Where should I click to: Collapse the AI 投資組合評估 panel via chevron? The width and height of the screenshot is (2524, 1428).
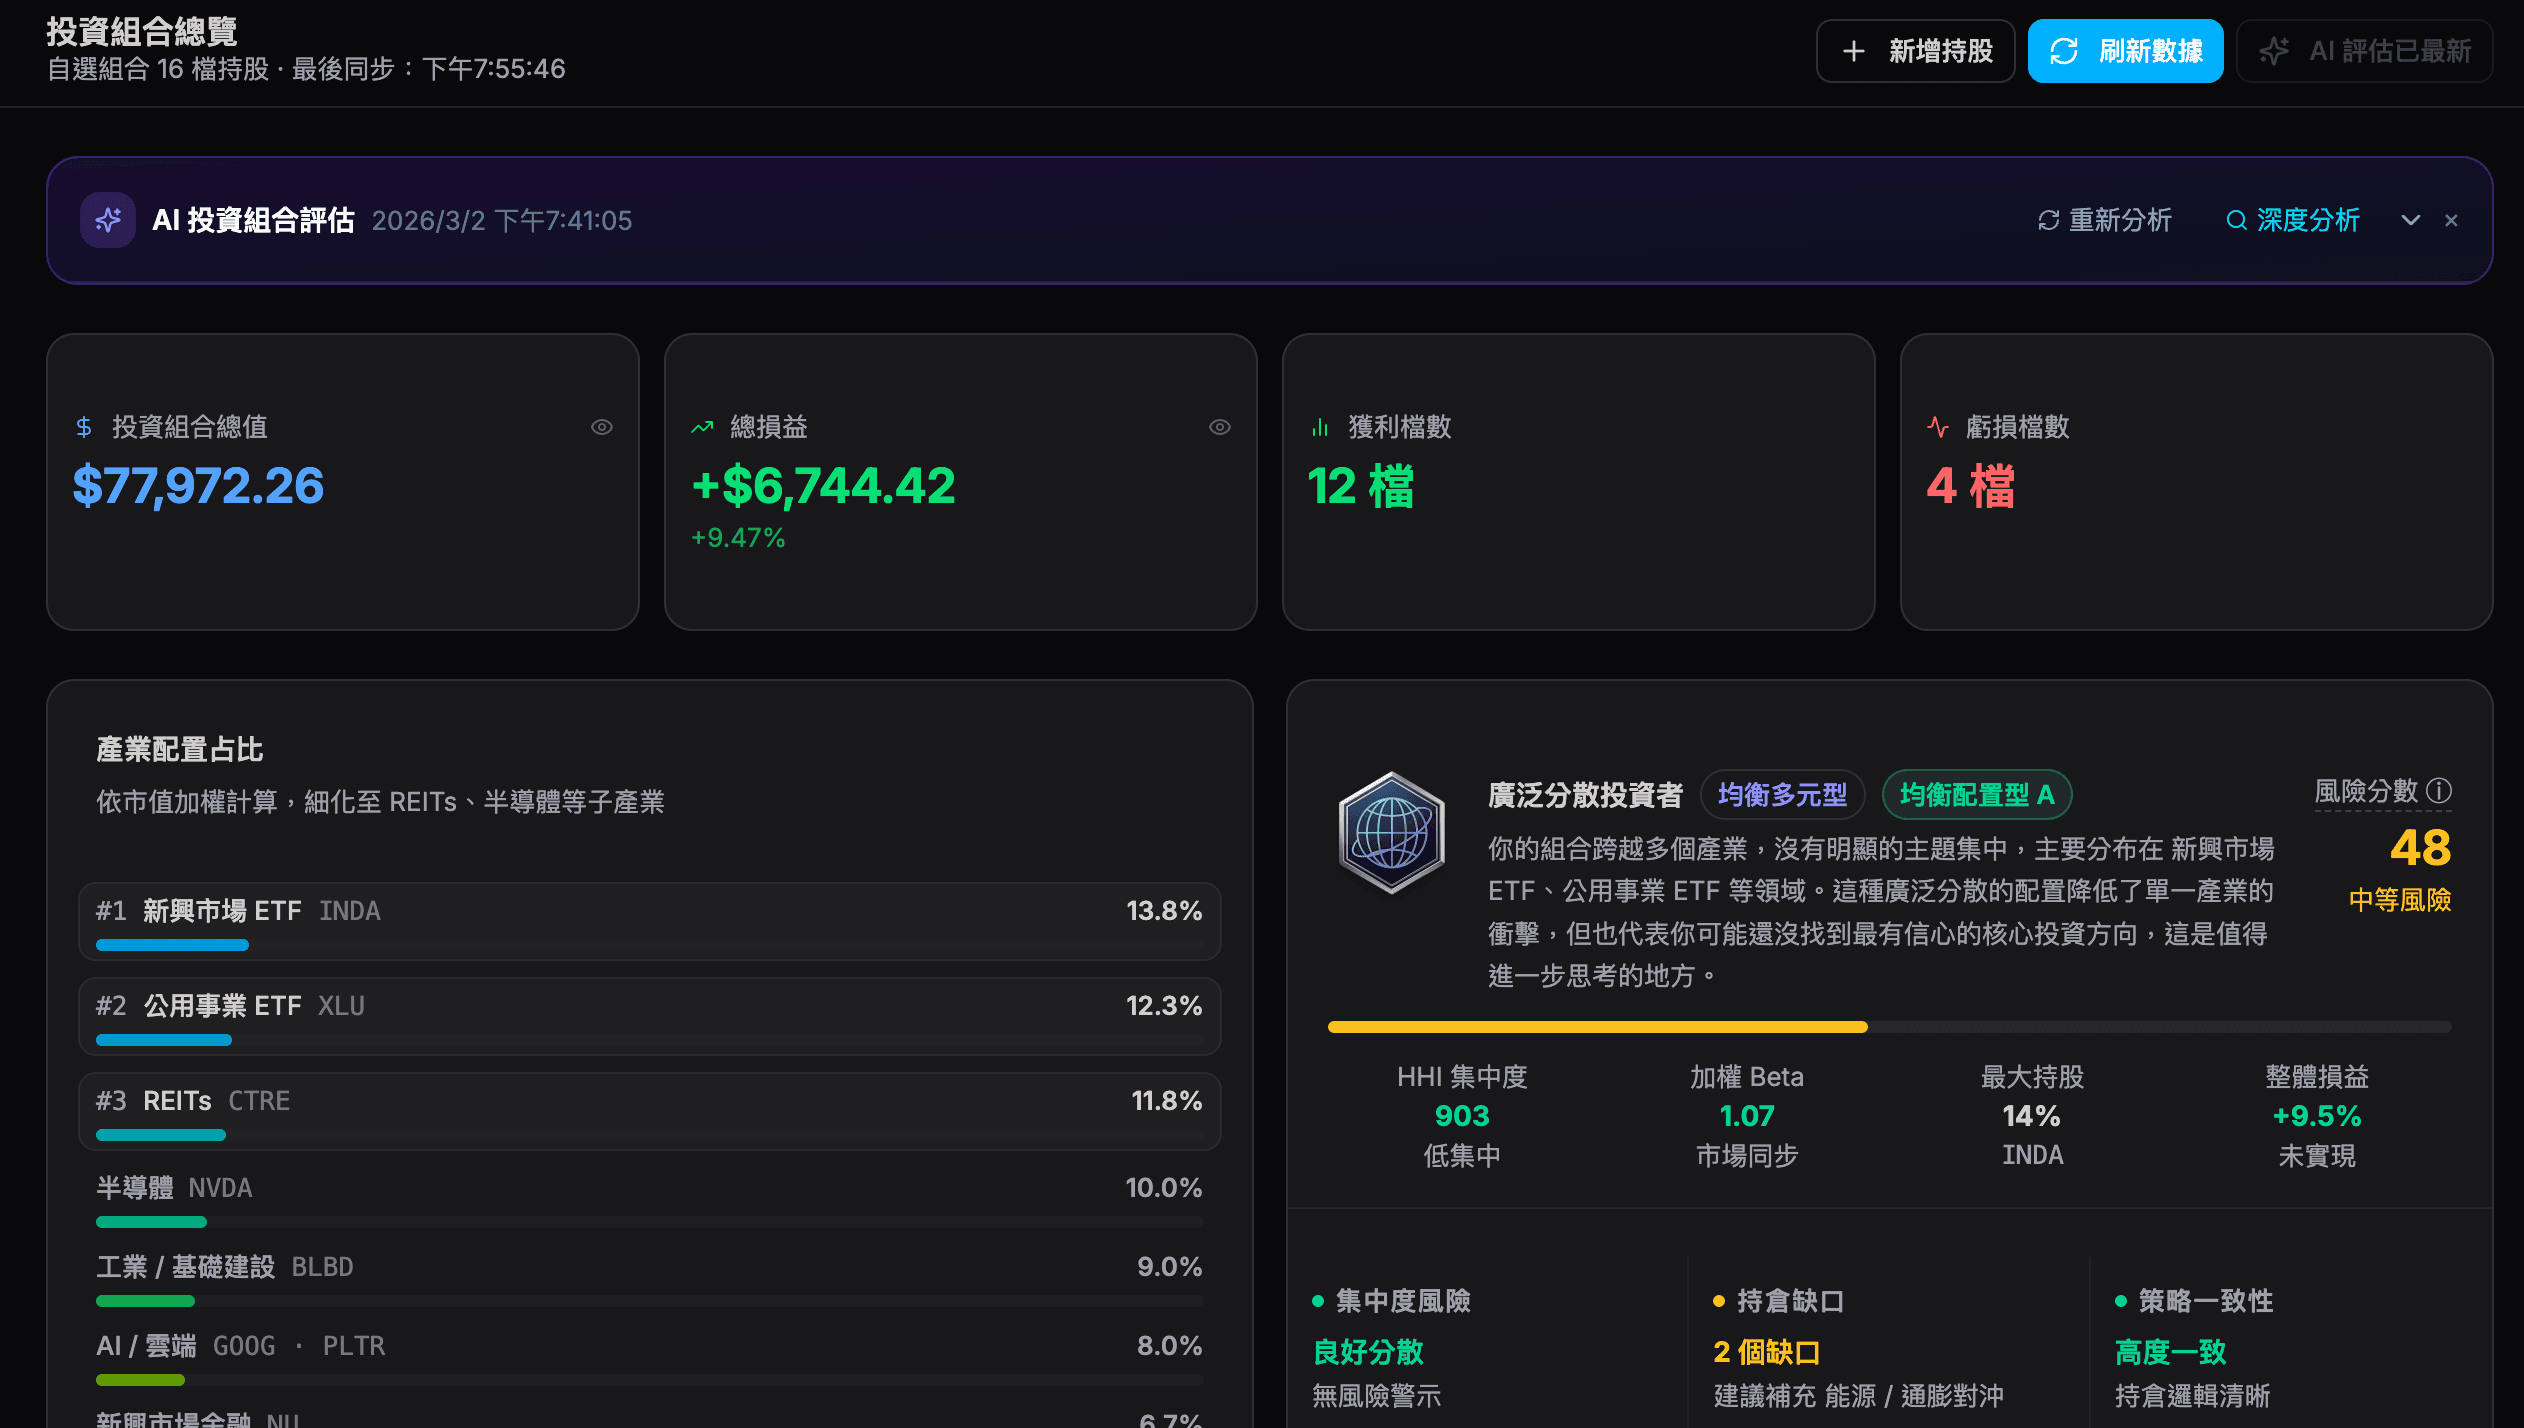[2411, 220]
